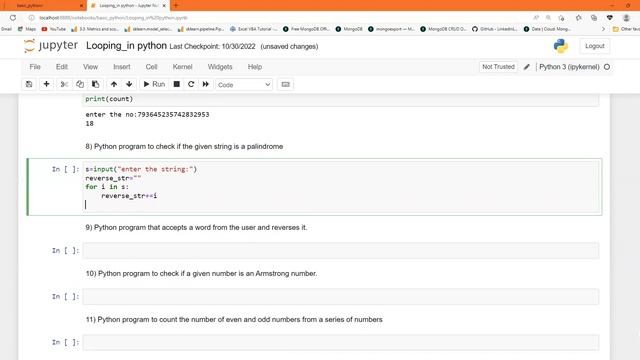
Task: Click the site information icon
Action: (31, 18)
